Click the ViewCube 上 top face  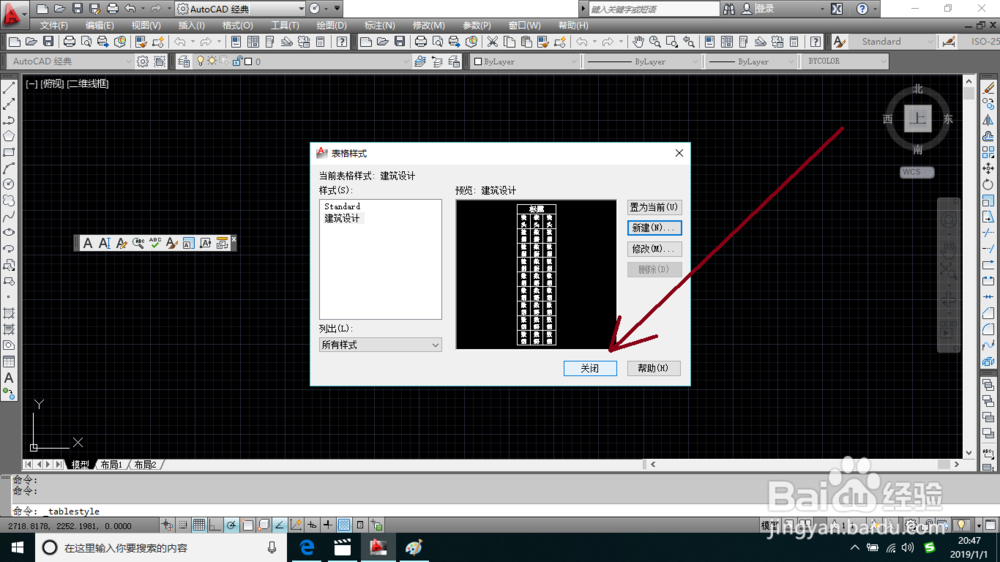coord(918,118)
